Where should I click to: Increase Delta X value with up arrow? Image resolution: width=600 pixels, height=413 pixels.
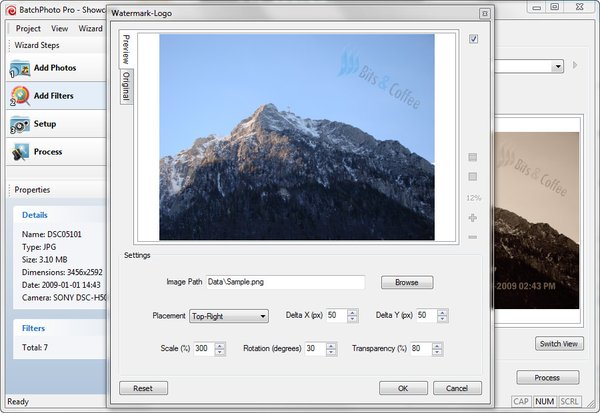click(352, 312)
